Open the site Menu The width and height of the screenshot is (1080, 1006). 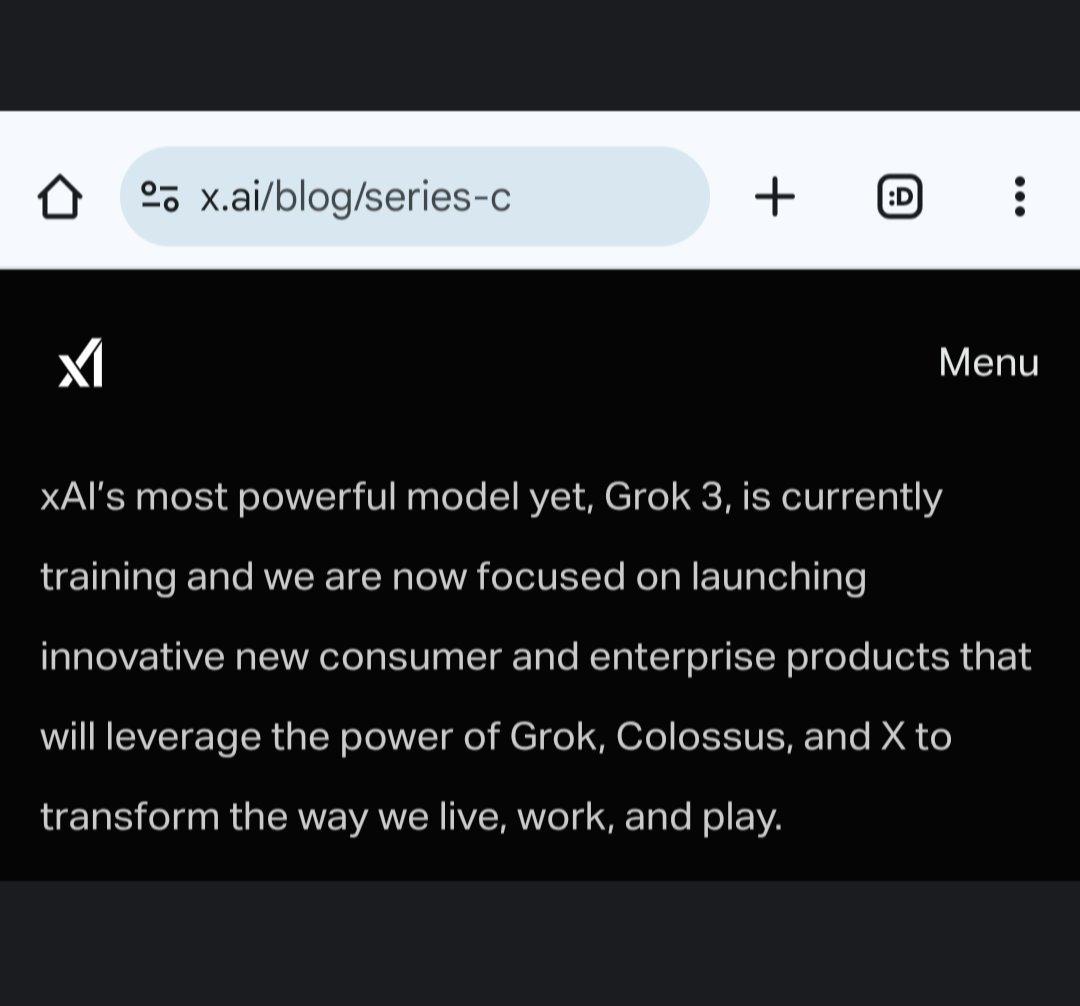pos(988,362)
